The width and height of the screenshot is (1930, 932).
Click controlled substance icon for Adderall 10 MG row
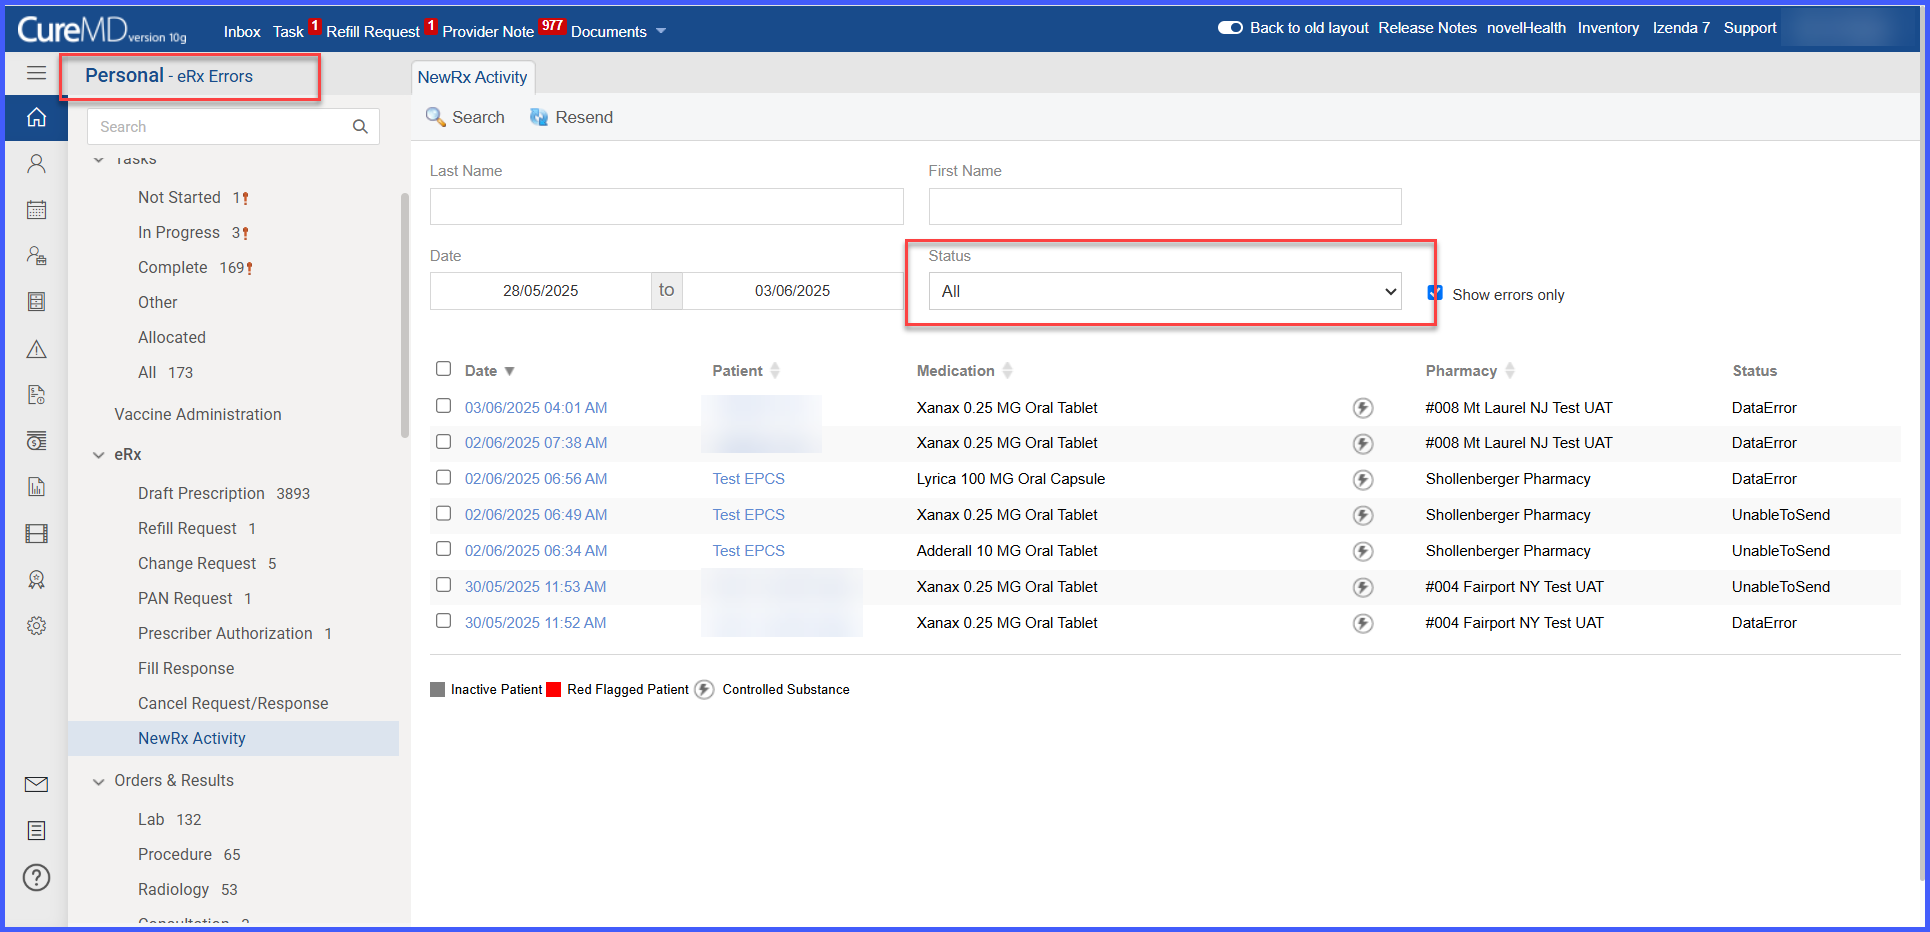(x=1362, y=551)
